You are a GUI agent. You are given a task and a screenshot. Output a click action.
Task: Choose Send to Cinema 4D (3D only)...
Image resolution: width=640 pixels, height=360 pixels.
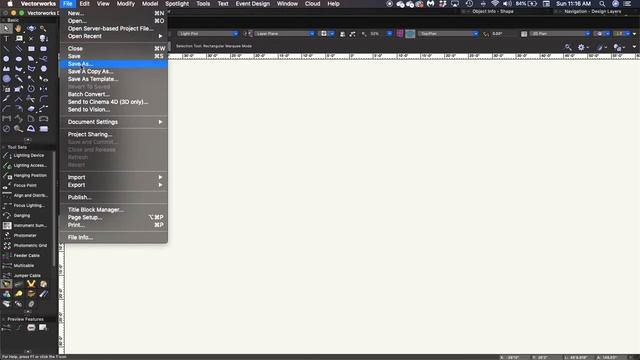click(x=113, y=102)
